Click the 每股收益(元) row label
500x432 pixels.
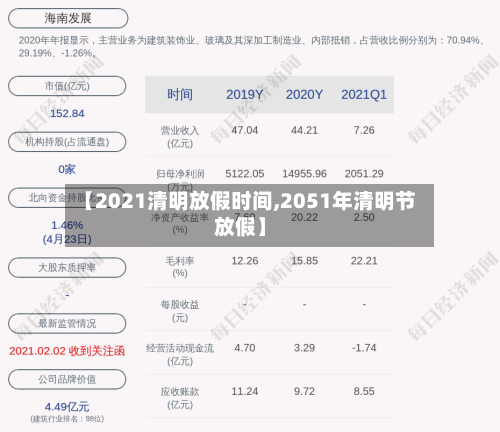[x=180, y=311]
